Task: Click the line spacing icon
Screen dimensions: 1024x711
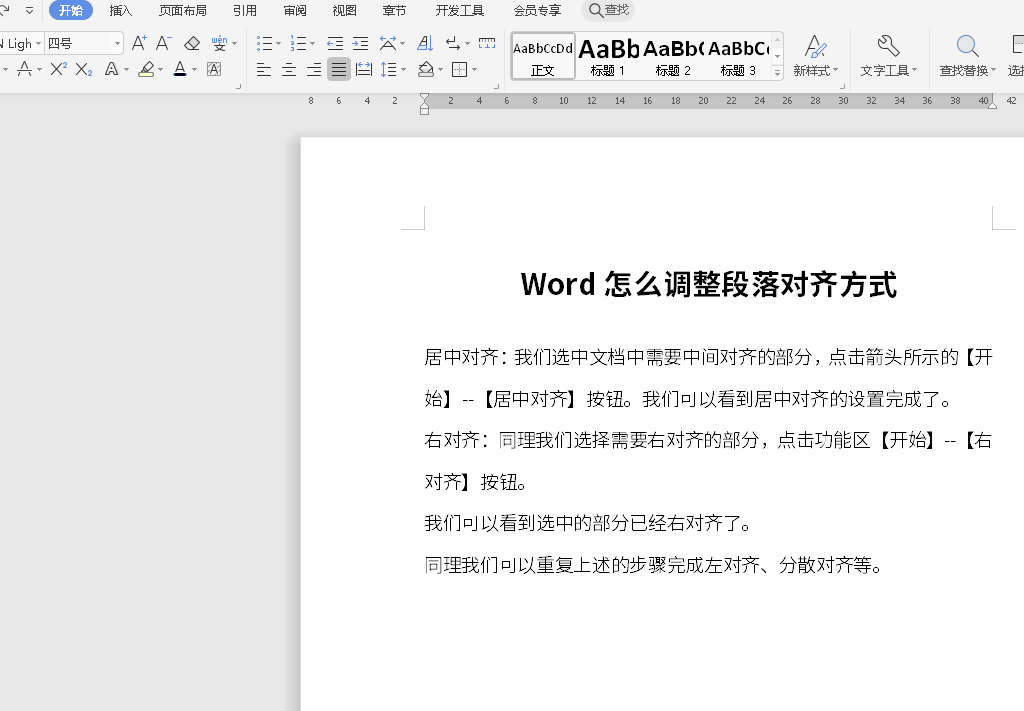Action: 389,69
